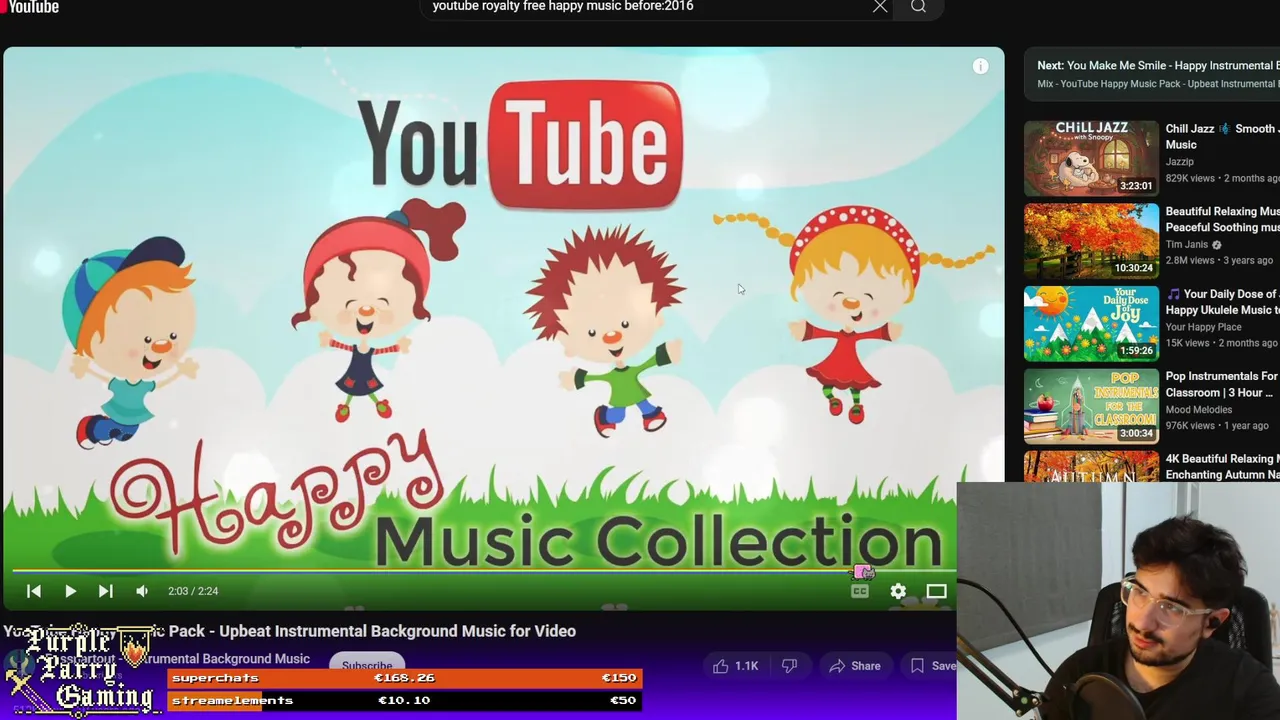Open player settings gear
Screen dimensions: 1280x720
[x=898, y=591]
